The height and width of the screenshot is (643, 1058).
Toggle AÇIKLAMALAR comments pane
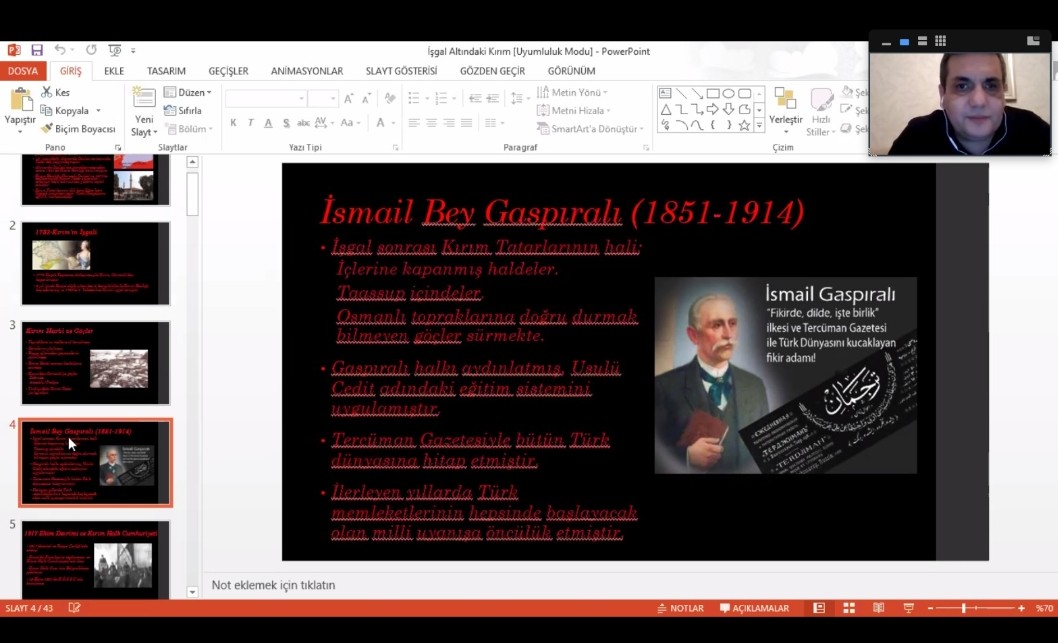(754, 608)
